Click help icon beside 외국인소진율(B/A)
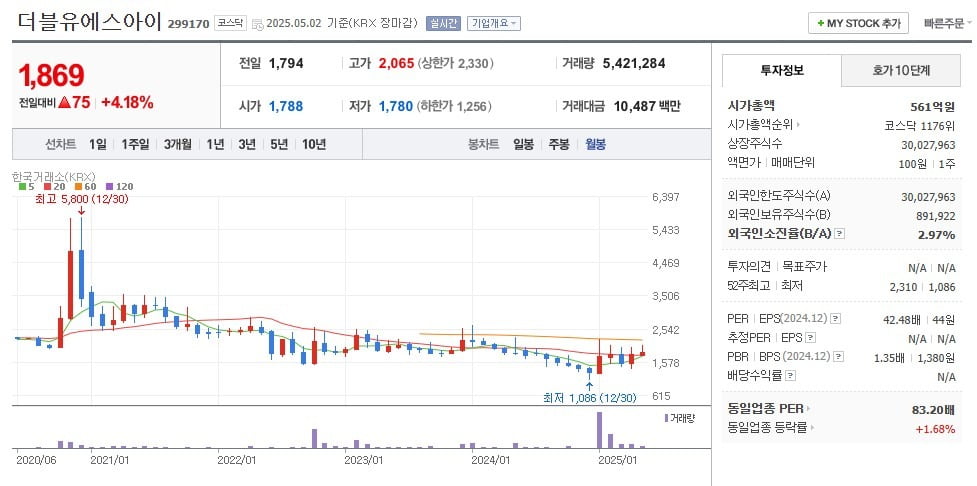The width and height of the screenshot is (977, 486). pos(840,234)
